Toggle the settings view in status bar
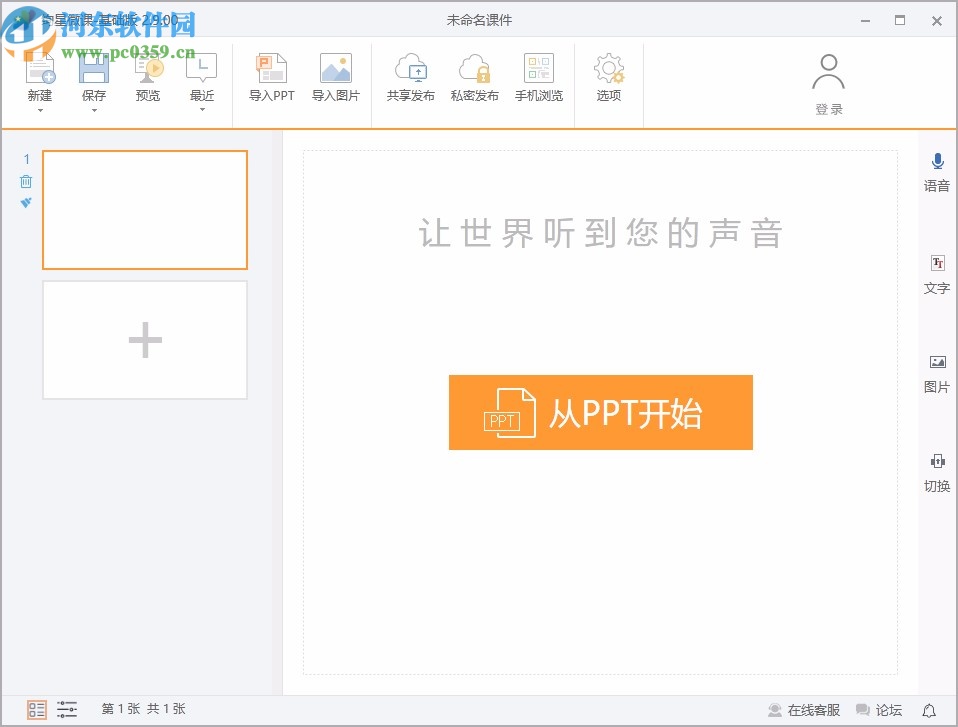Viewport: 958px width, 727px height. pyautogui.click(x=67, y=709)
